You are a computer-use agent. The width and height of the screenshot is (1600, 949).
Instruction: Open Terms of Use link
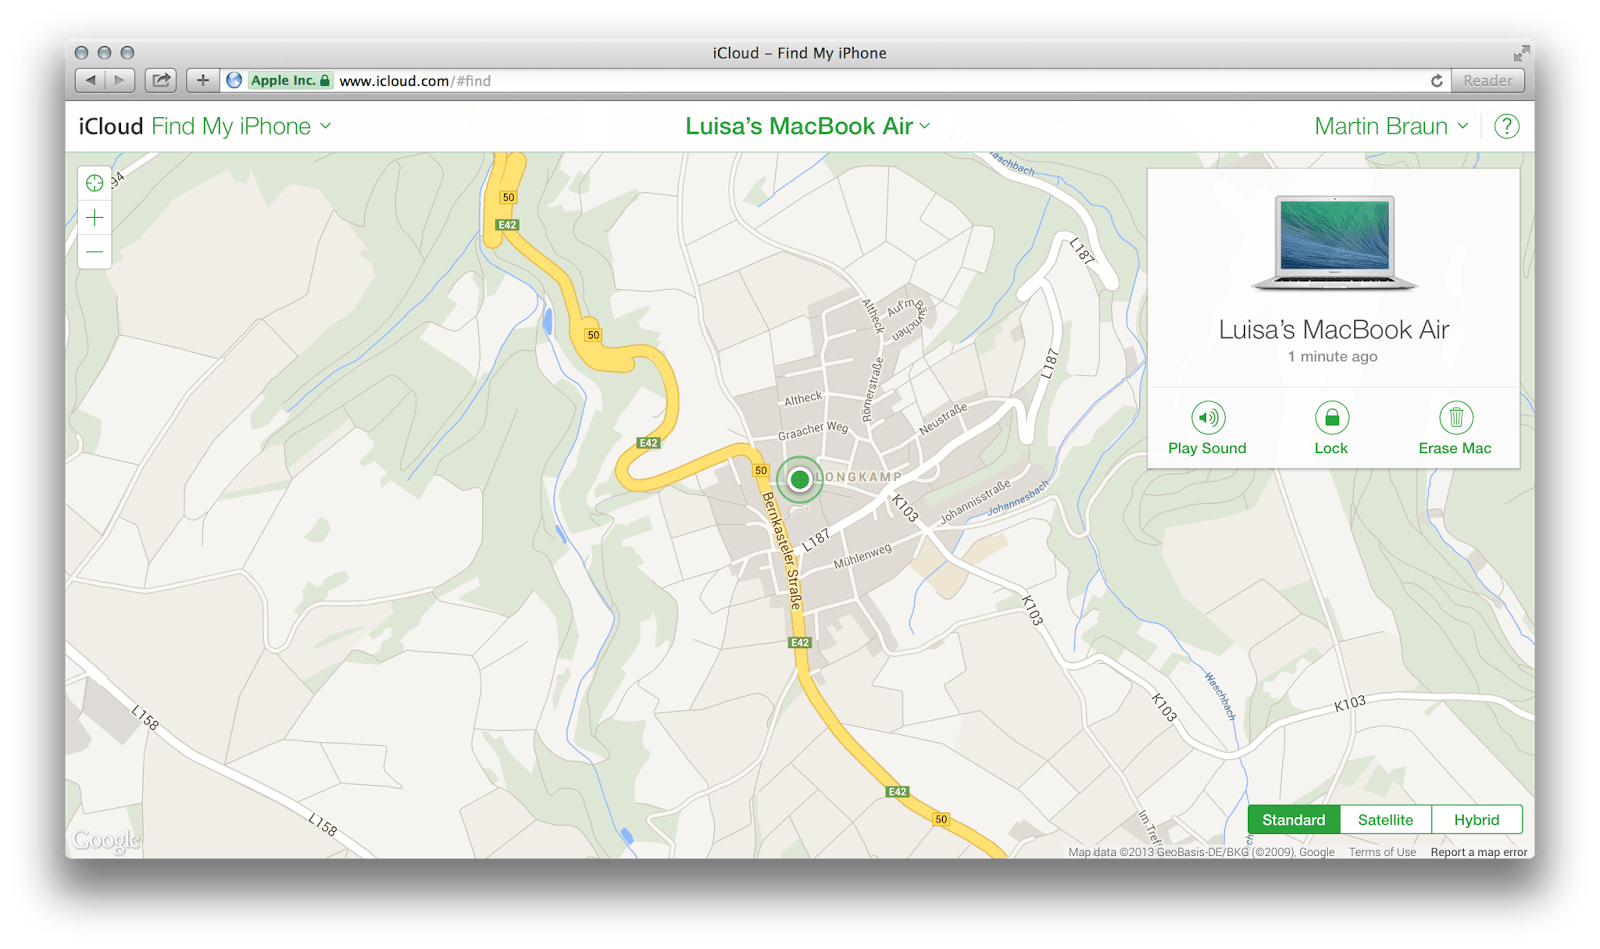pos(1382,852)
